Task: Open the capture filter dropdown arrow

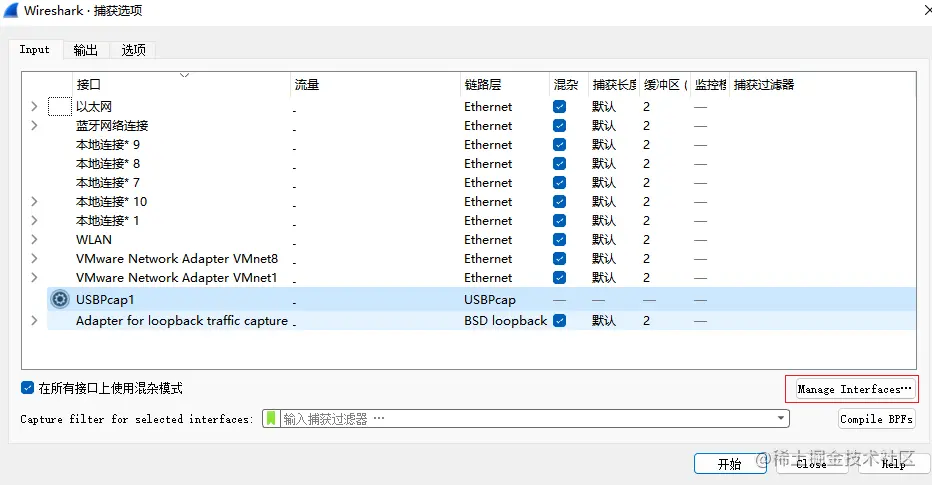Action: pos(780,418)
